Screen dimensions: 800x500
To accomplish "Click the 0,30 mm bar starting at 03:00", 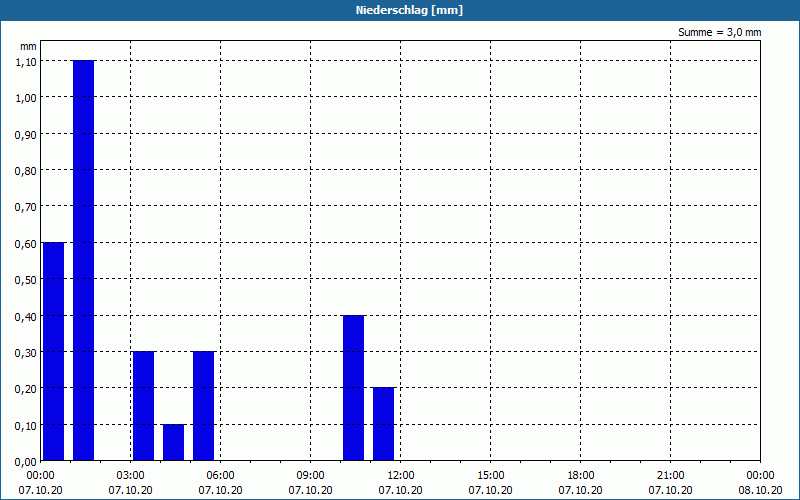I will coord(143,406).
